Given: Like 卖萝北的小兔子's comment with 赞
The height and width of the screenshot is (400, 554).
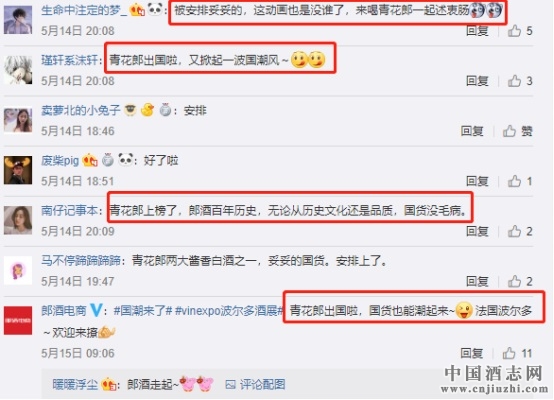Looking at the screenshot, I should pos(509,131).
